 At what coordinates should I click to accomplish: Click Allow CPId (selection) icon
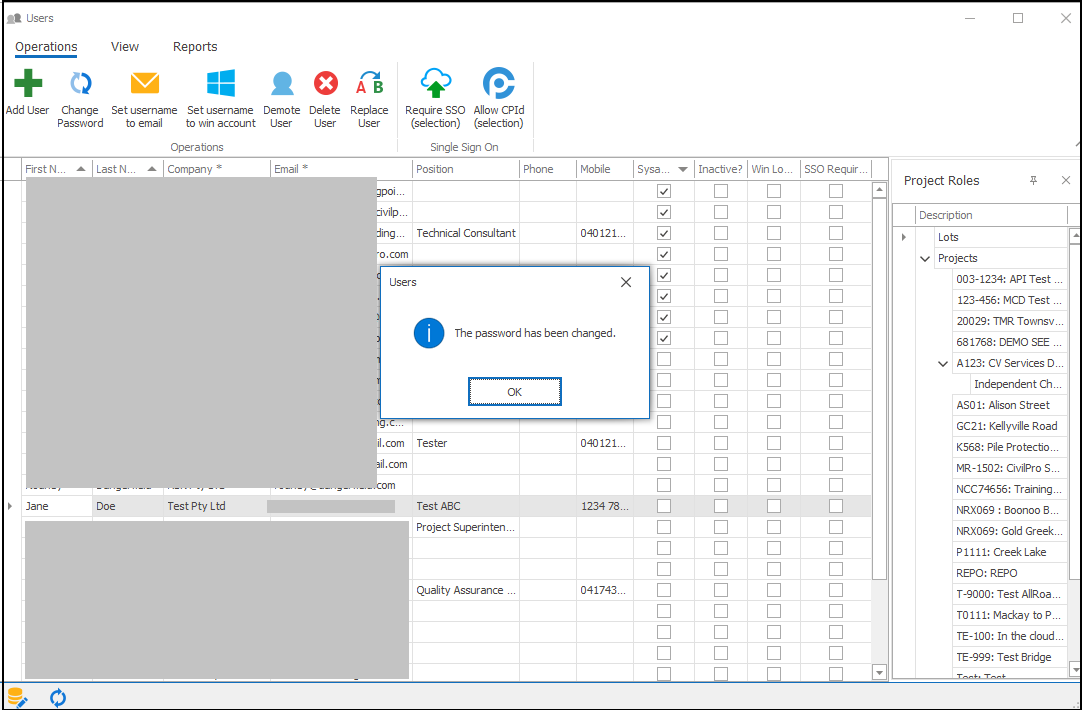point(498,84)
